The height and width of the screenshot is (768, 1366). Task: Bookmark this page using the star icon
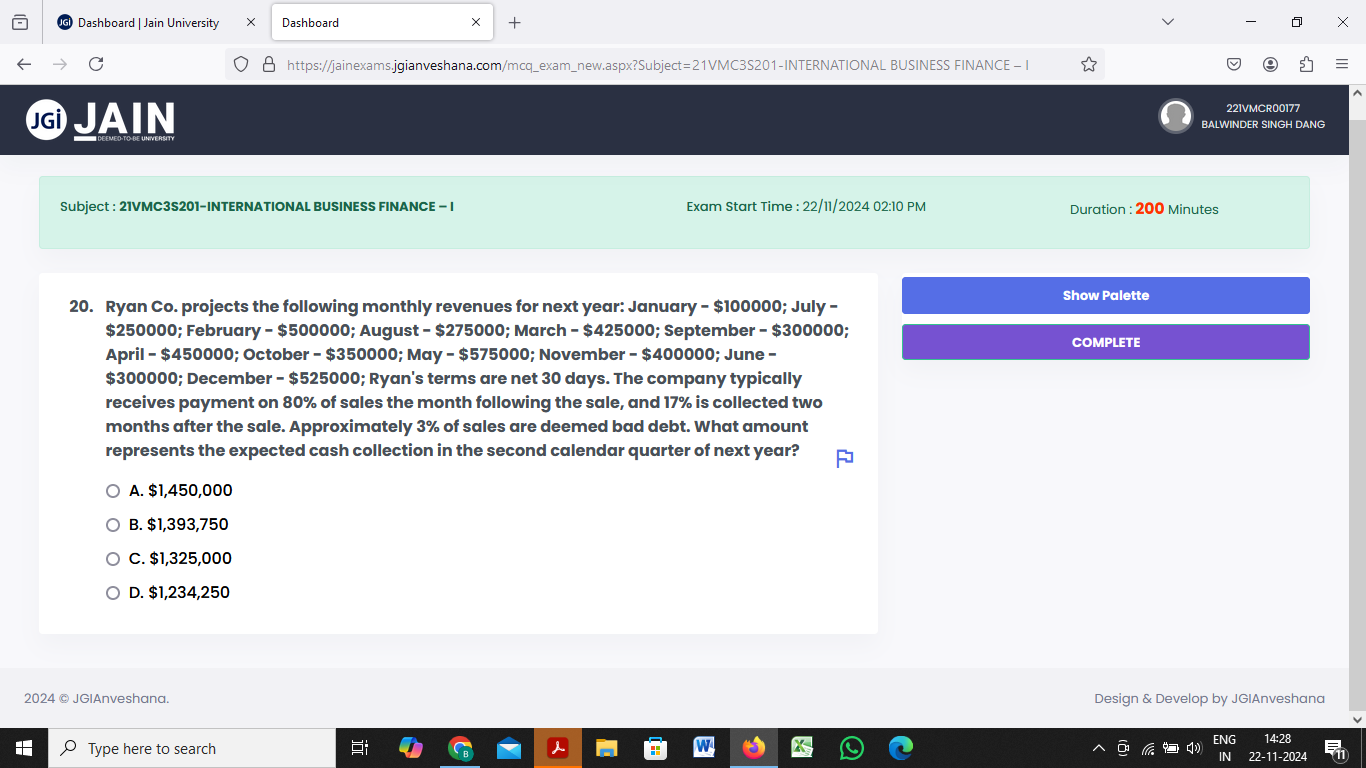click(1087, 63)
